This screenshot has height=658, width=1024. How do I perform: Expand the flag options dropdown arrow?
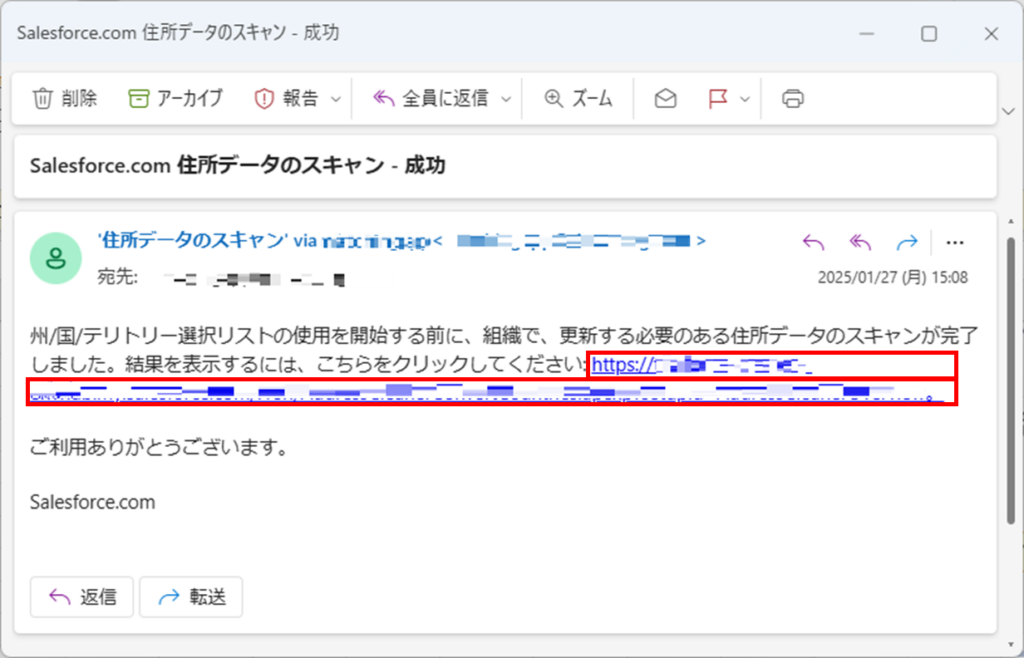click(745, 99)
